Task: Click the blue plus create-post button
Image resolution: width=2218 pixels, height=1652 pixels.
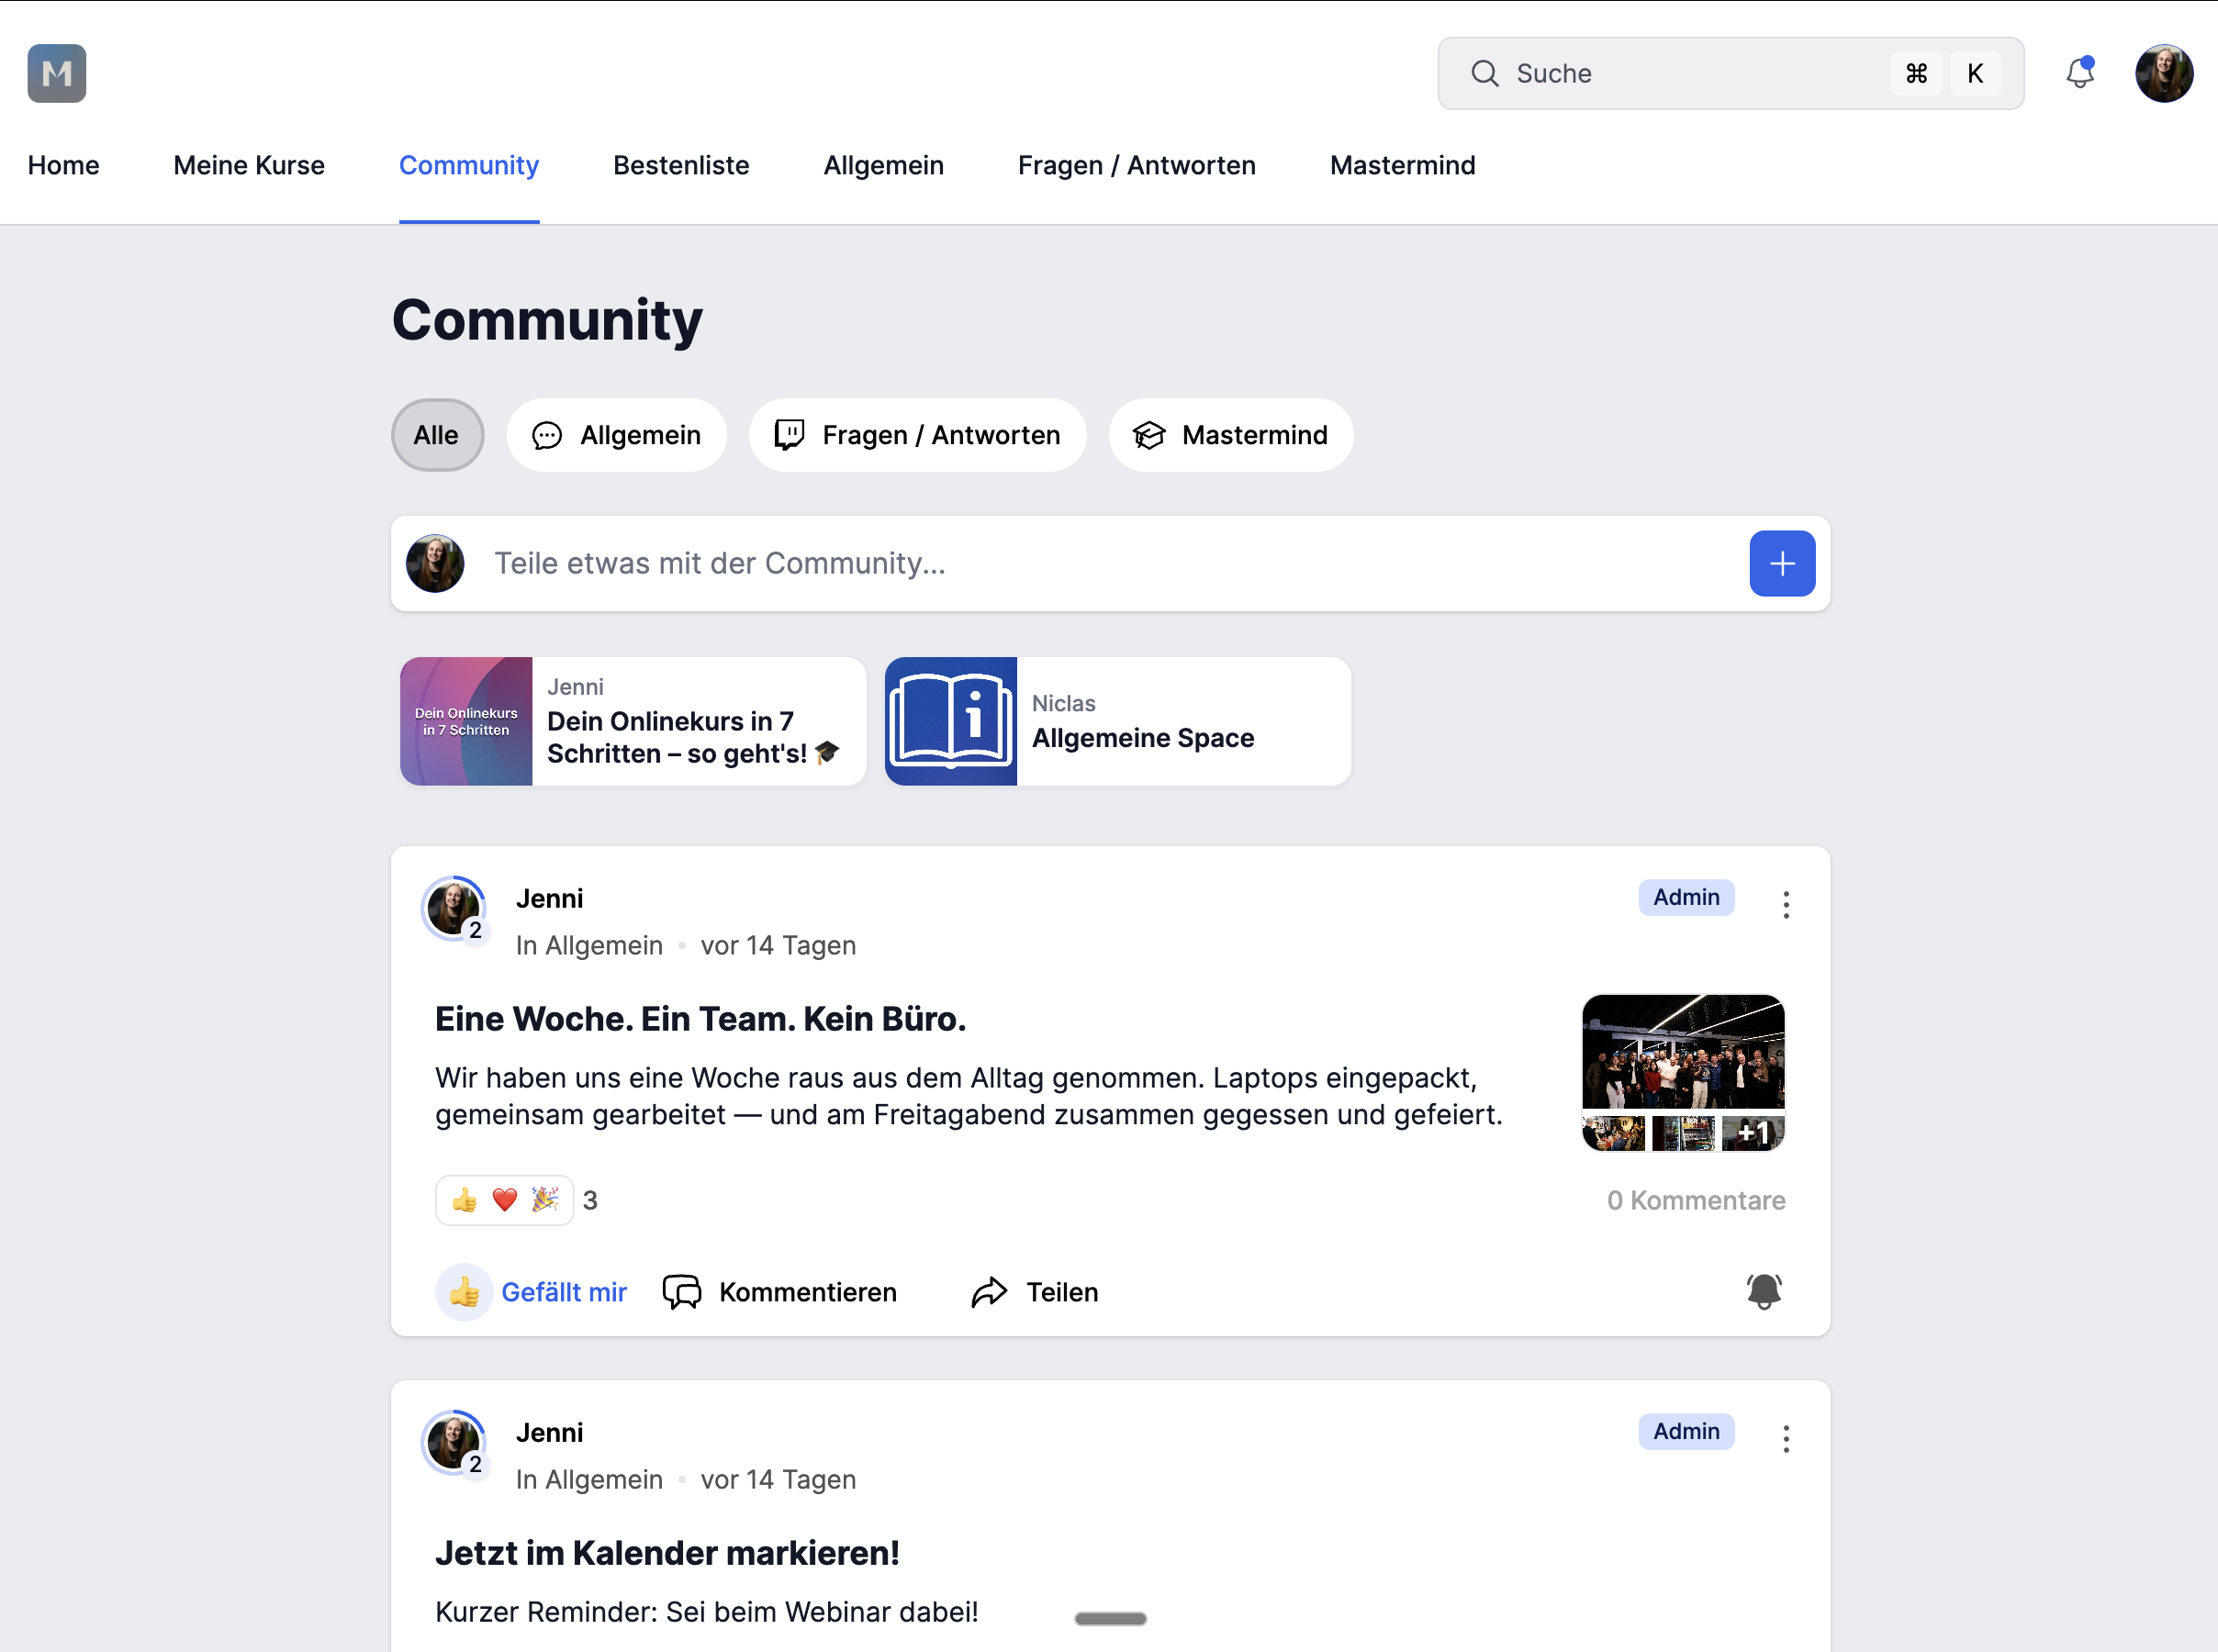Action: pyautogui.click(x=1782, y=563)
